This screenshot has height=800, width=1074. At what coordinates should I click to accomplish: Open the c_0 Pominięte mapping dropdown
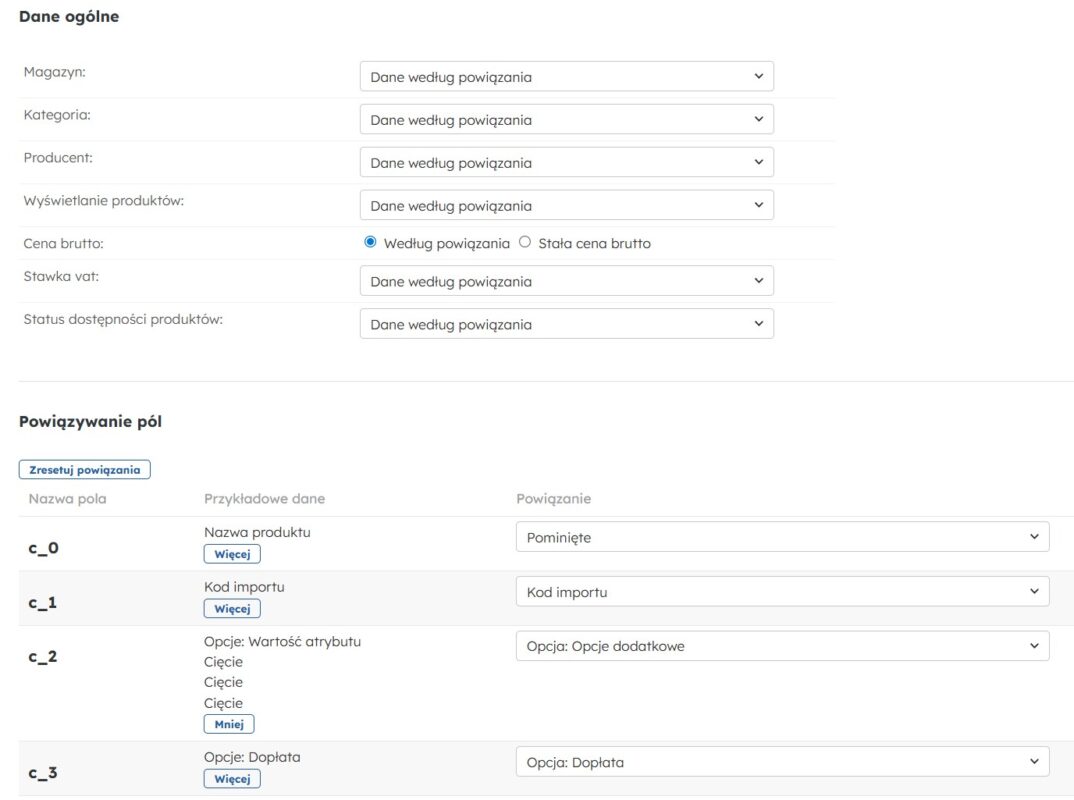pos(782,537)
